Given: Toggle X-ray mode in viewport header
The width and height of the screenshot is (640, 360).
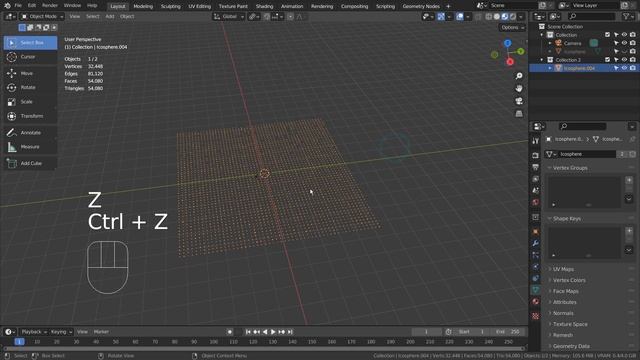Looking at the screenshot, I should pos(478,17).
